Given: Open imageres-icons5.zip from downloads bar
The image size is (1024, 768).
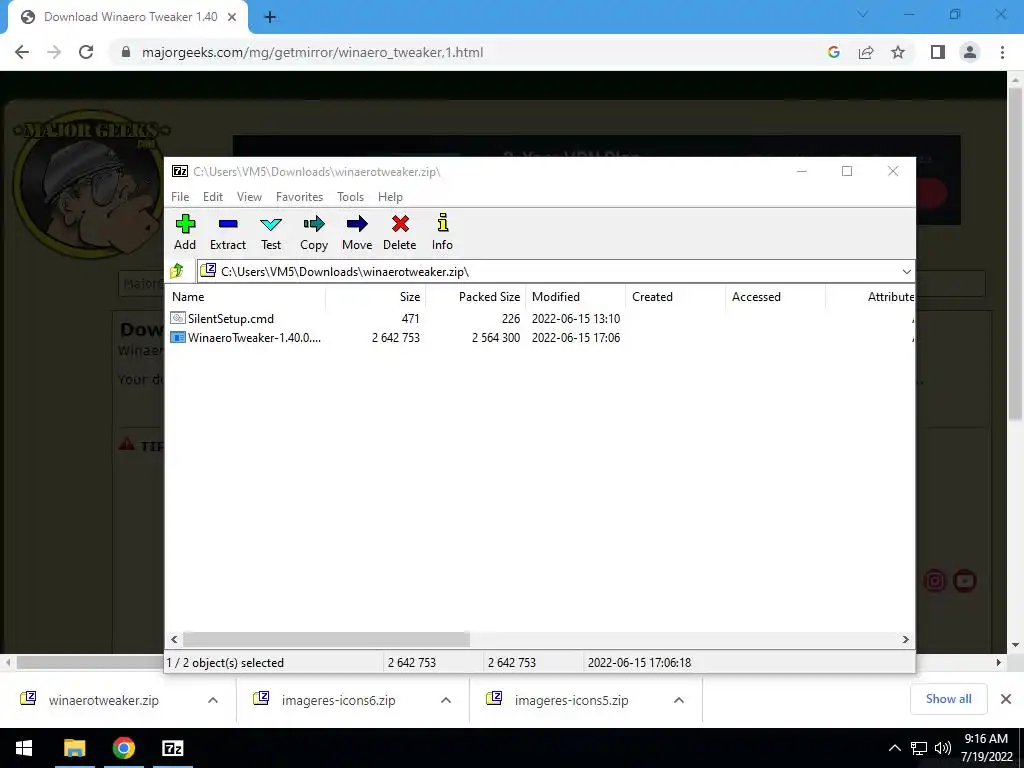Looking at the screenshot, I should point(571,700).
